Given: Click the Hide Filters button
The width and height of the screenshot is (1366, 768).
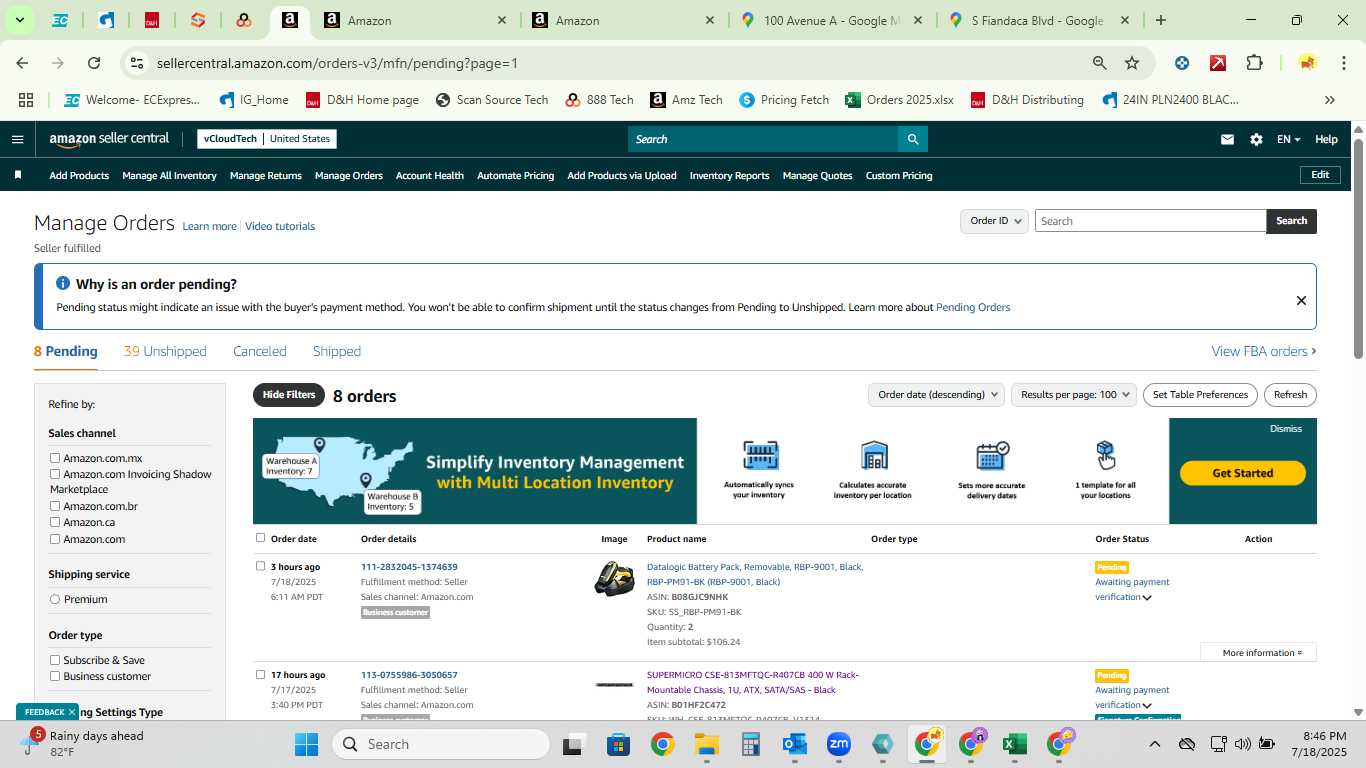Looking at the screenshot, I should click(x=289, y=395).
